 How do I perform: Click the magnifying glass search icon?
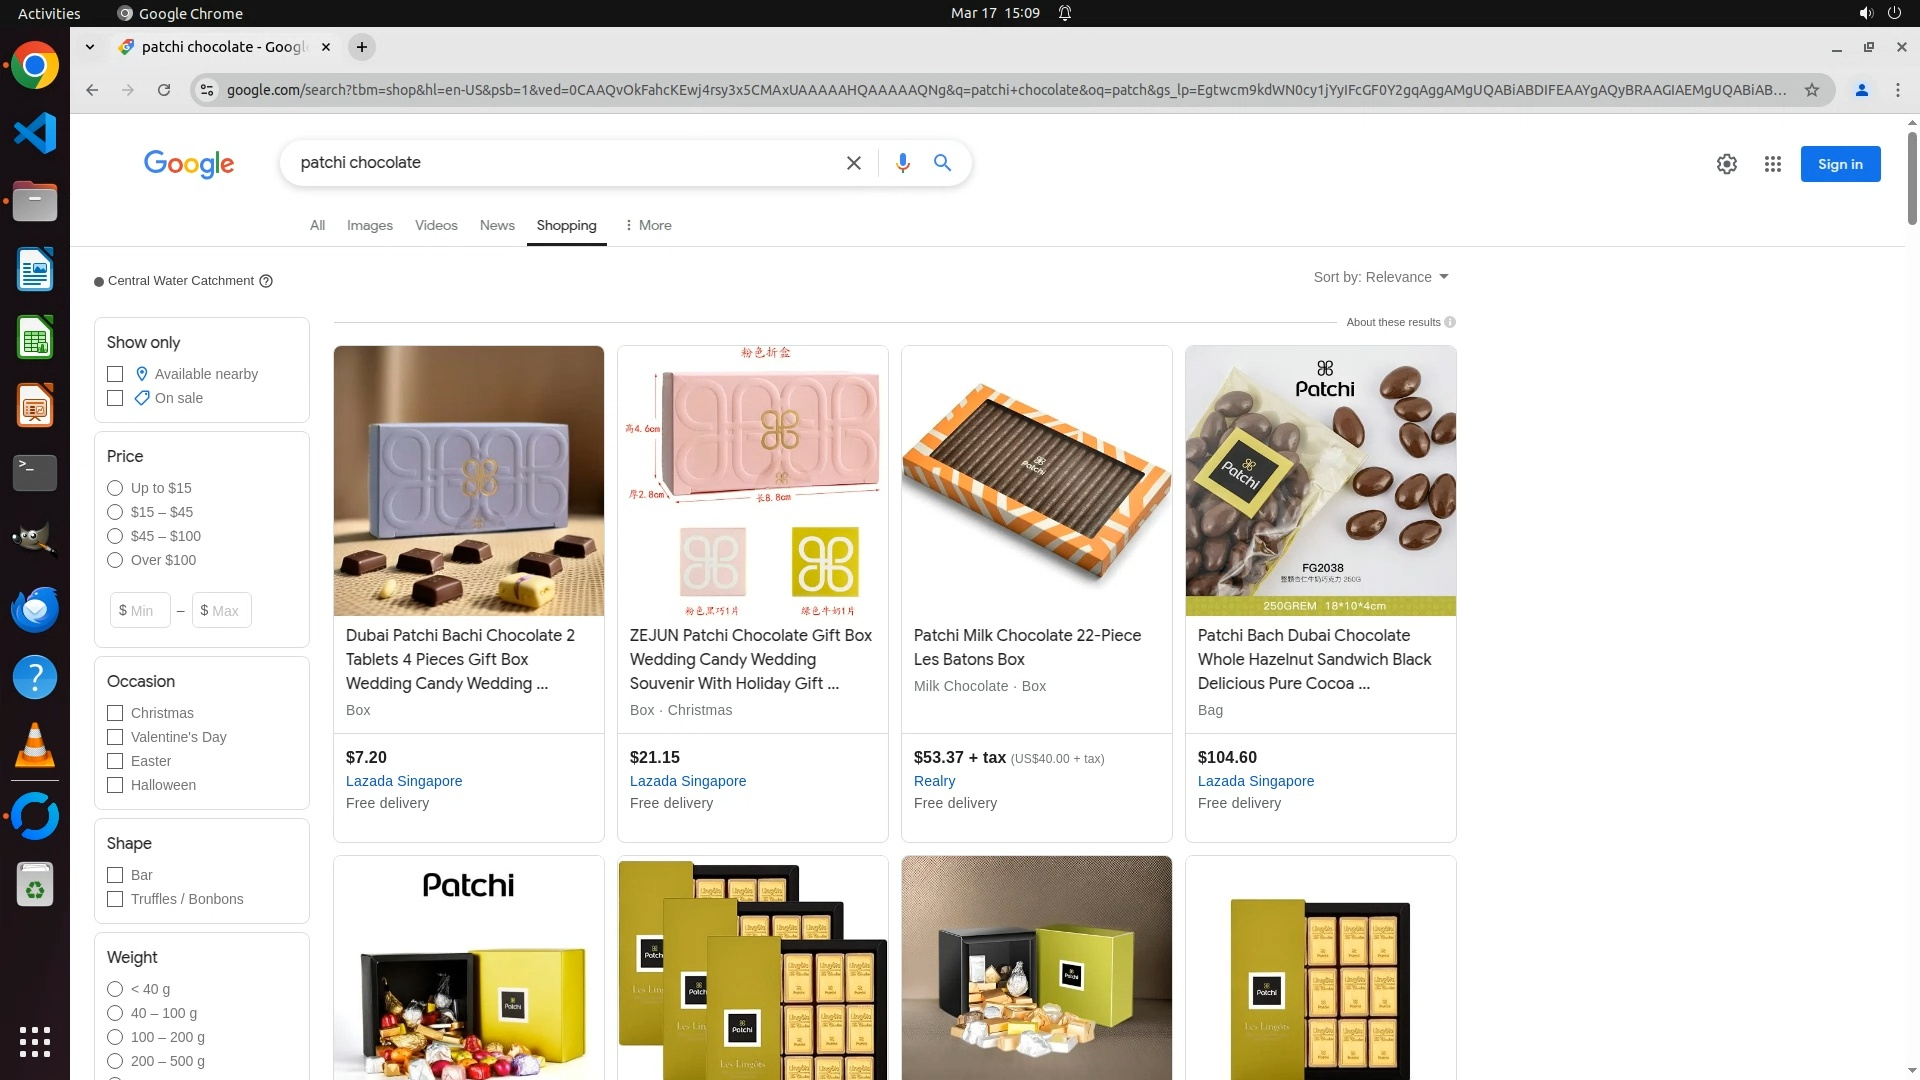click(x=942, y=163)
